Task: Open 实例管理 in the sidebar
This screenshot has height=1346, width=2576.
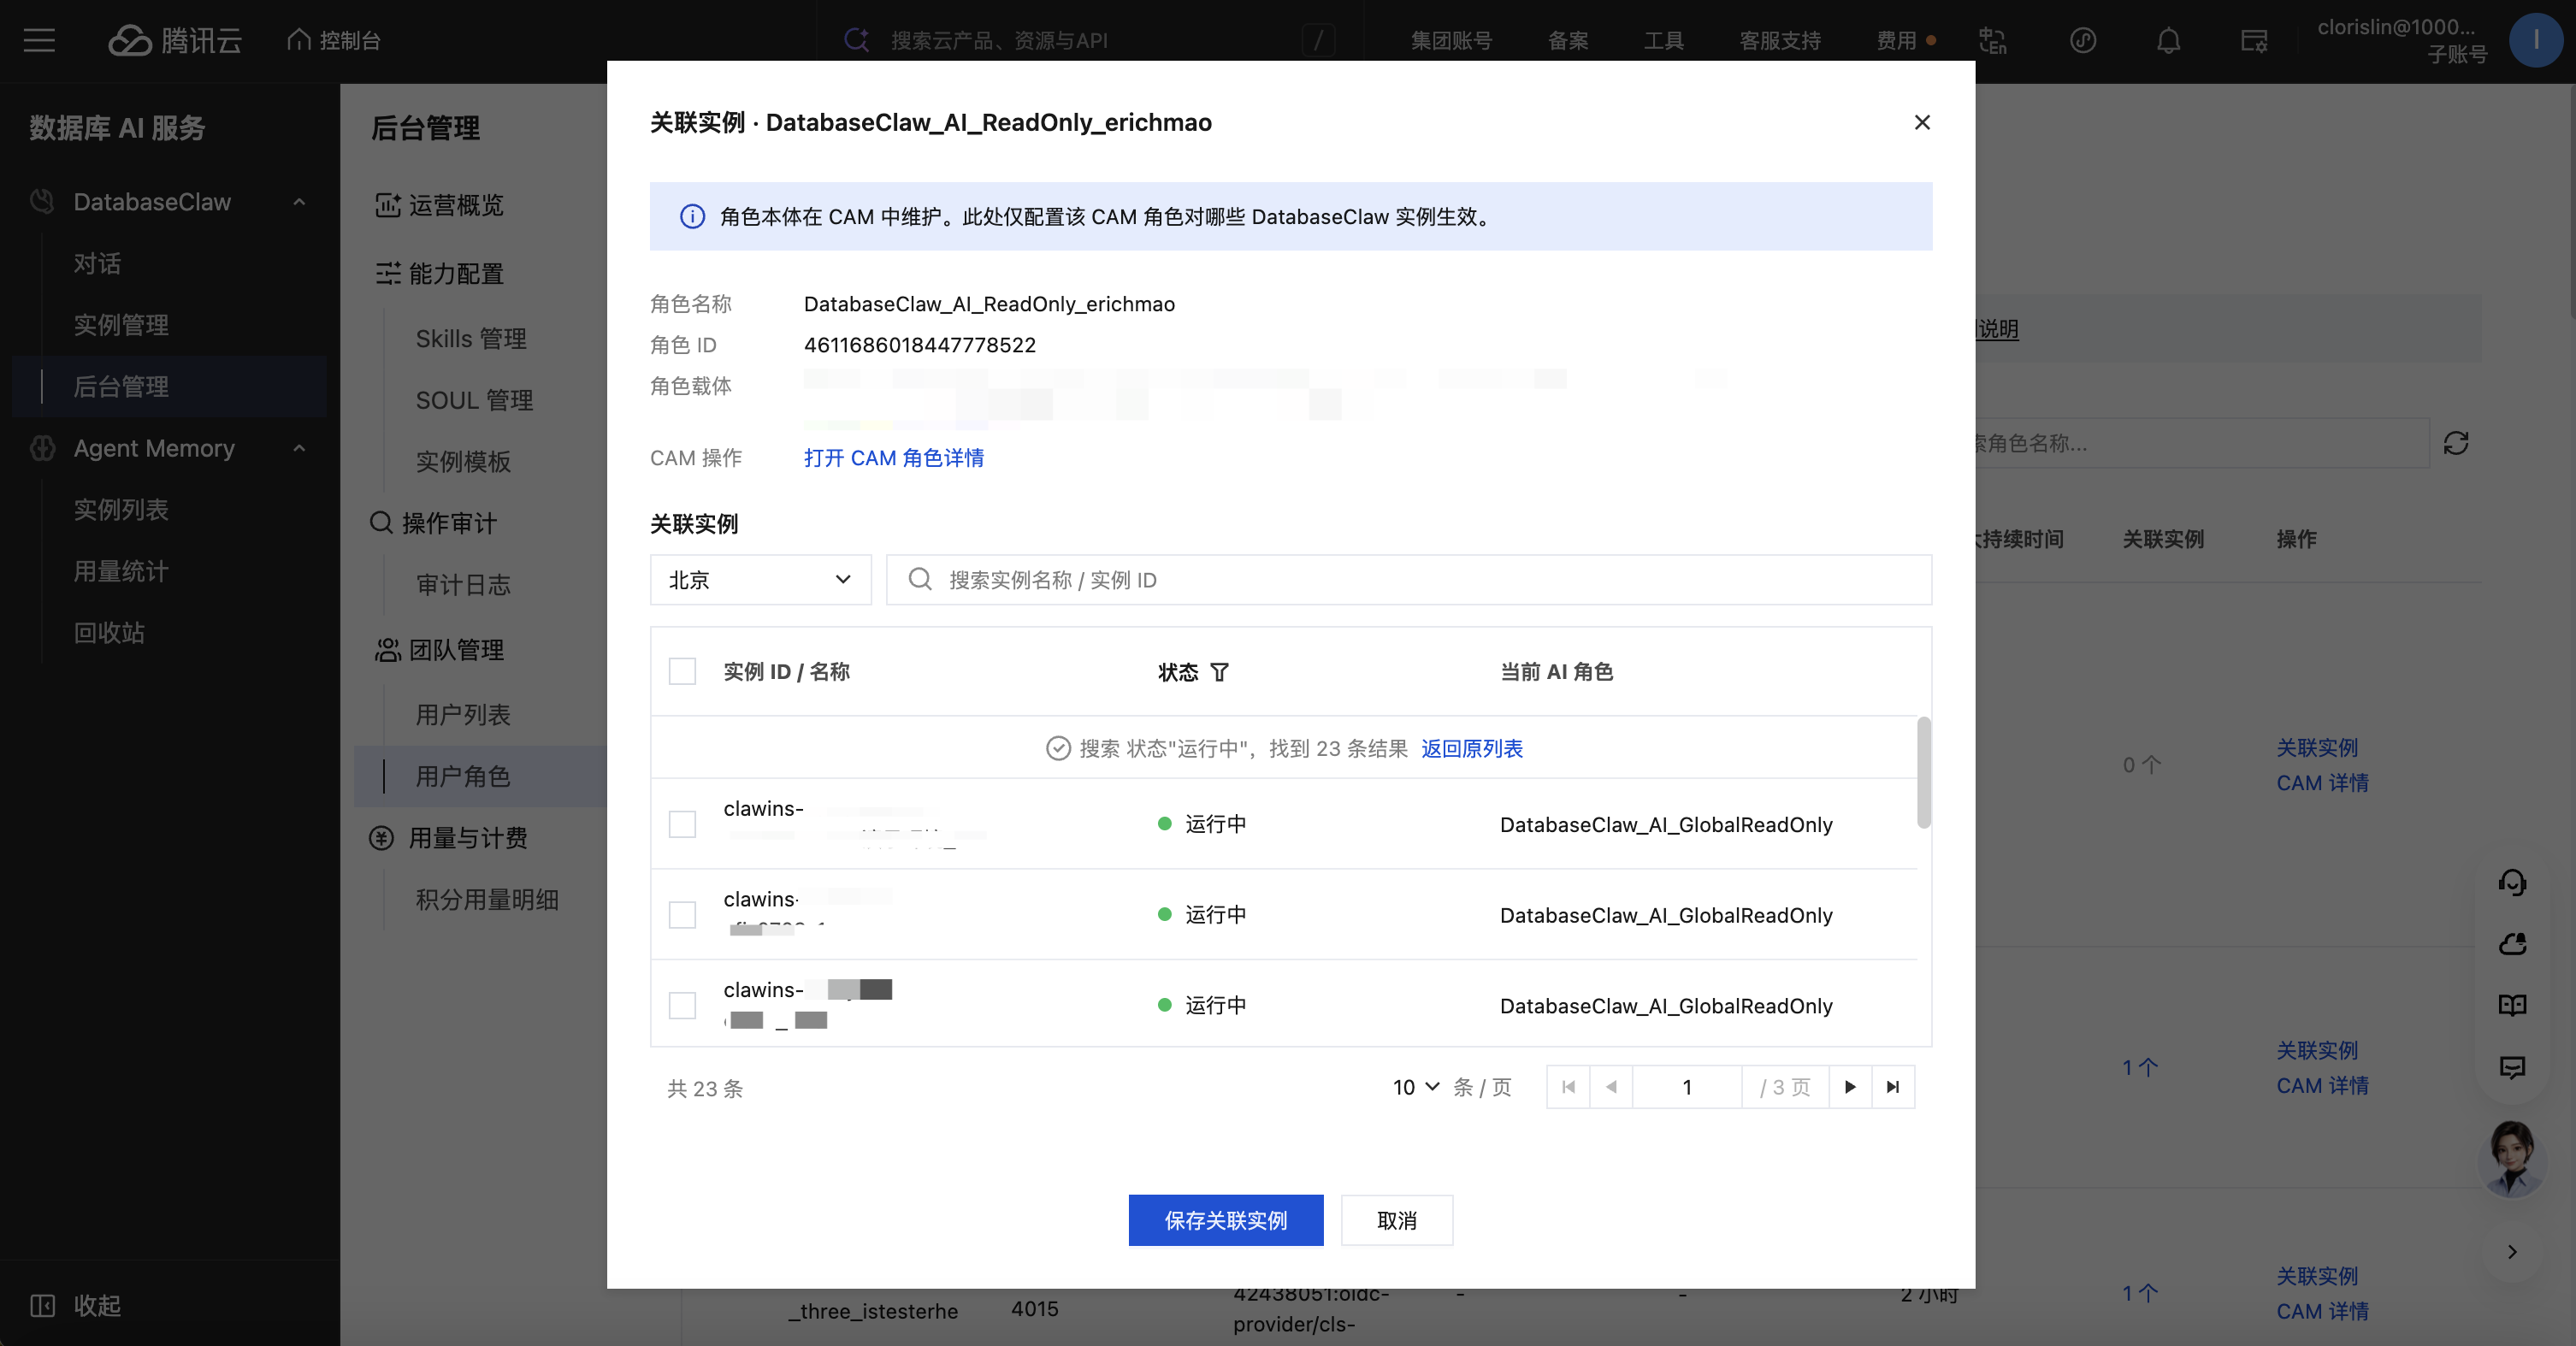Action: pyautogui.click(x=121, y=325)
